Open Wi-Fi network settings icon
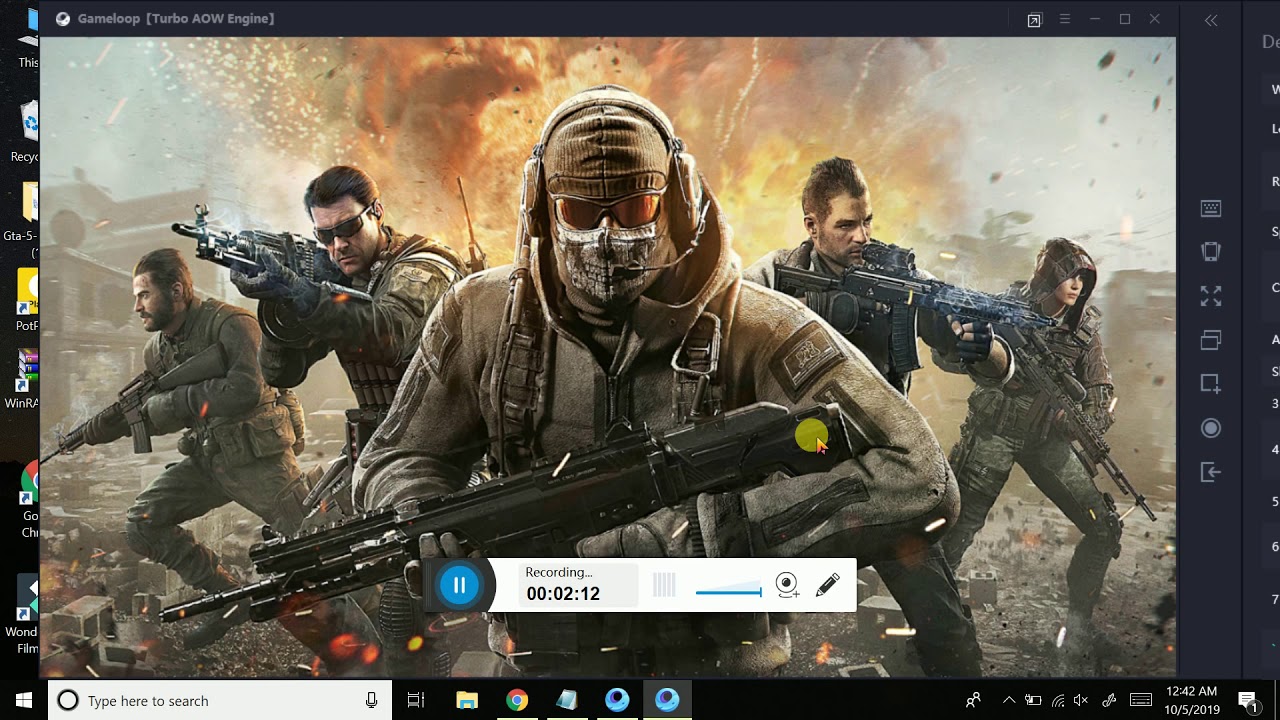This screenshot has width=1280, height=720. coord(1058,701)
